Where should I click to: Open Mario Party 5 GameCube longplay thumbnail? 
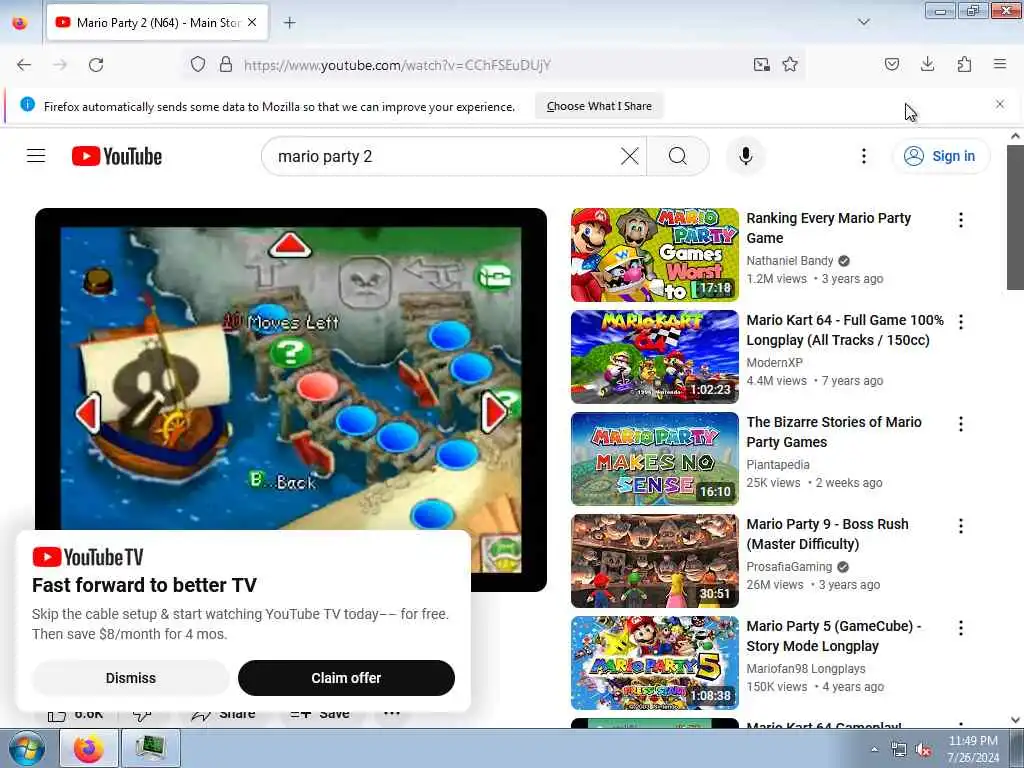click(654, 663)
